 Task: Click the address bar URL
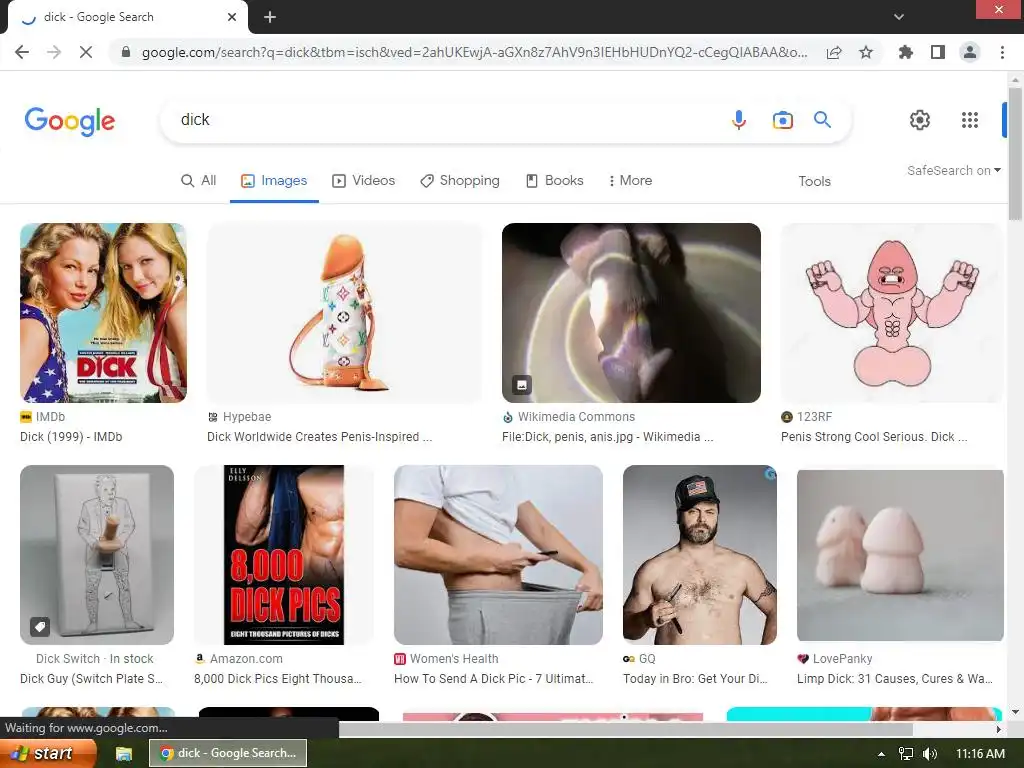pos(474,52)
